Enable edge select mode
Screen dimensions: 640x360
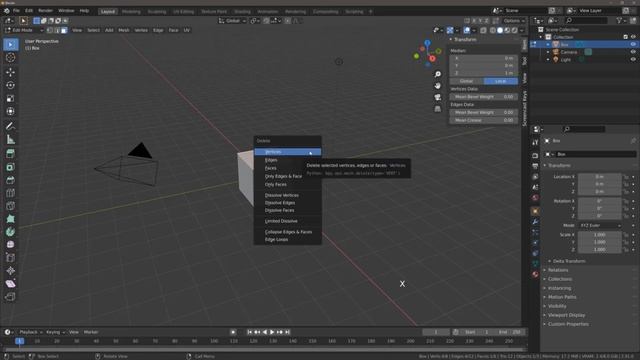coord(57,30)
